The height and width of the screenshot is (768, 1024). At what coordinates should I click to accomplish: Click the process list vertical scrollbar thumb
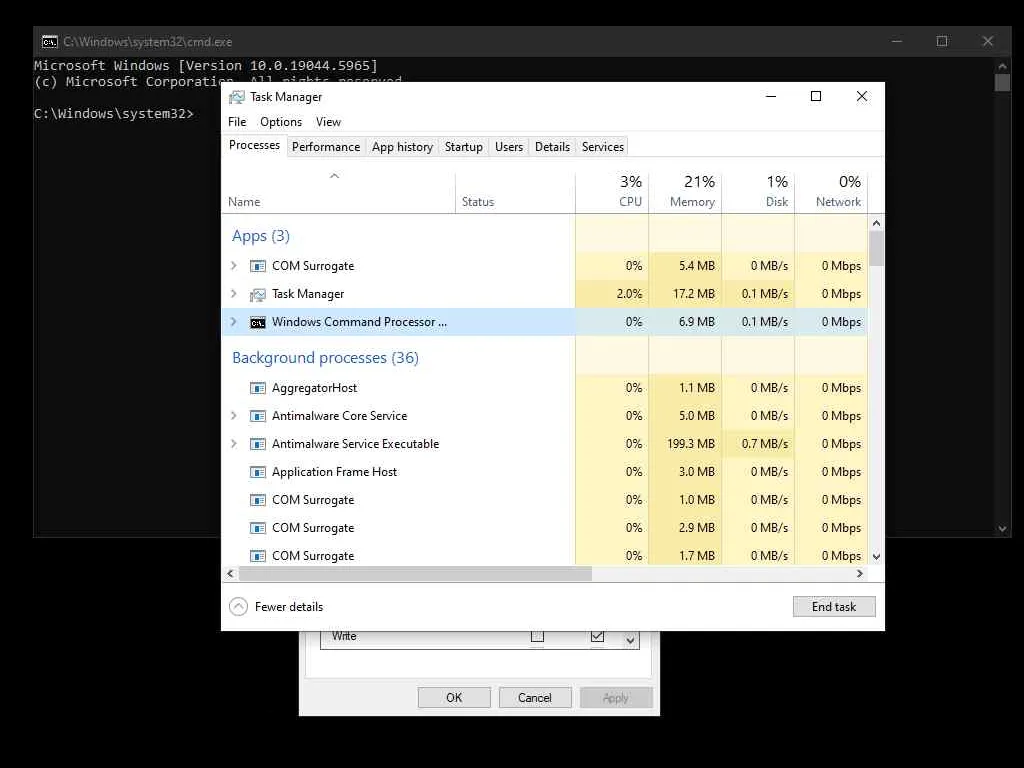pyautogui.click(x=876, y=249)
